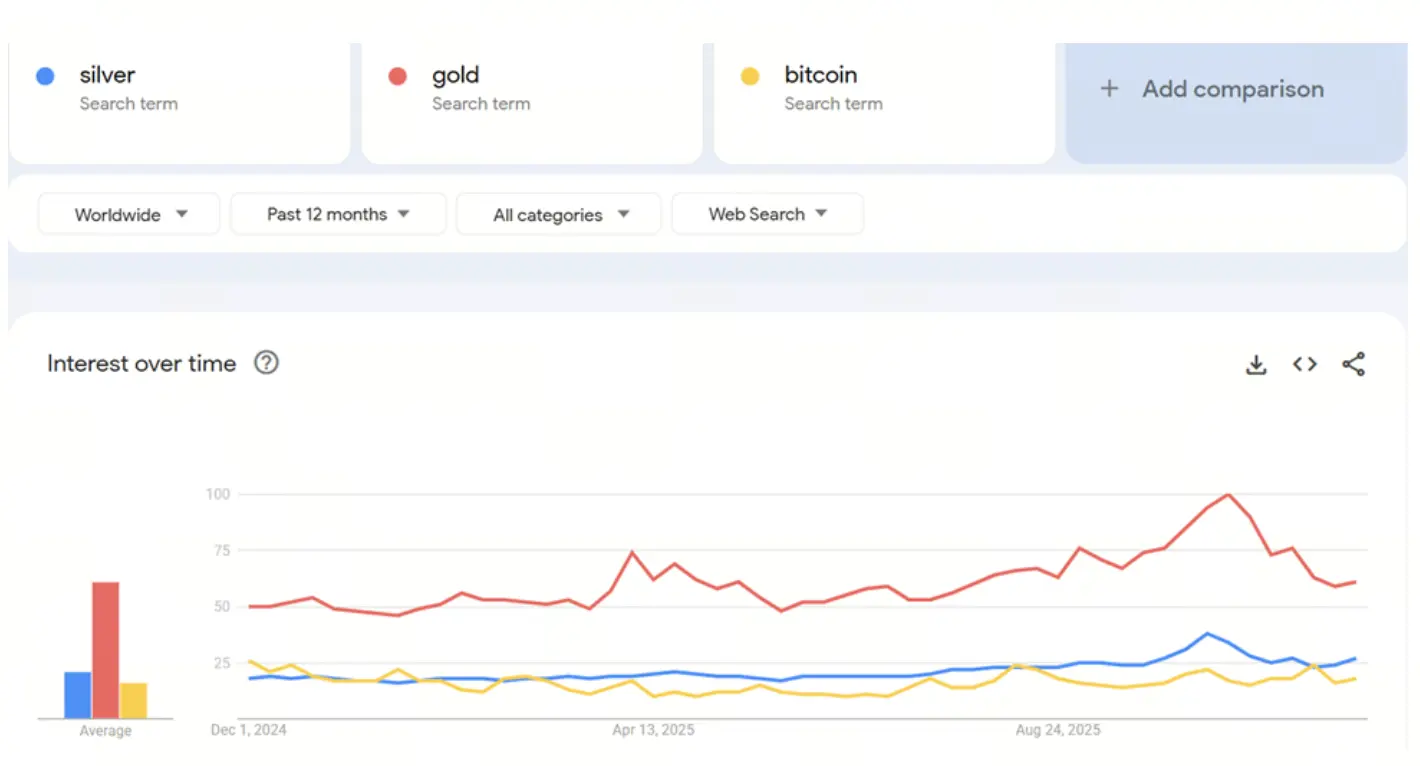Download the Interest over time data
Viewport: 1420px width, 766px height.
click(x=1256, y=364)
